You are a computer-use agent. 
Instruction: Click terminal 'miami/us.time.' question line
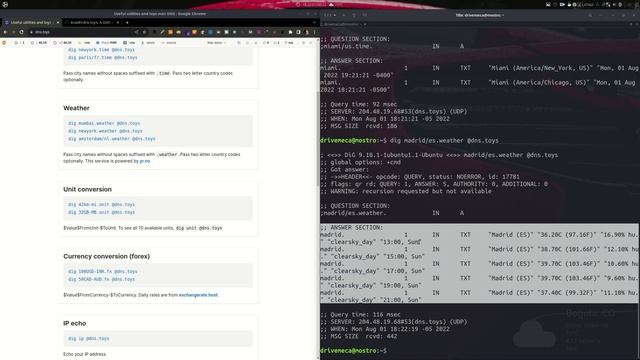point(393,46)
